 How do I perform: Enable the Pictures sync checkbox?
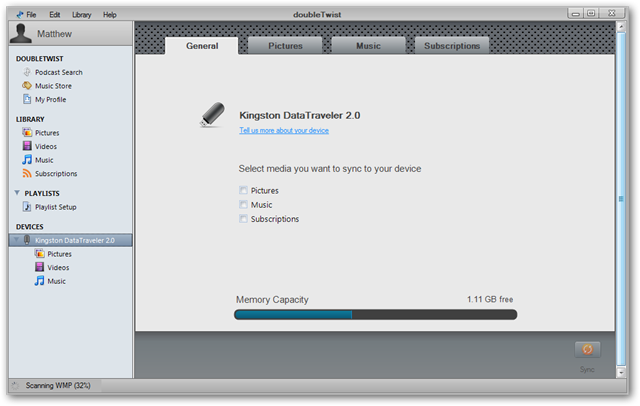[243, 191]
